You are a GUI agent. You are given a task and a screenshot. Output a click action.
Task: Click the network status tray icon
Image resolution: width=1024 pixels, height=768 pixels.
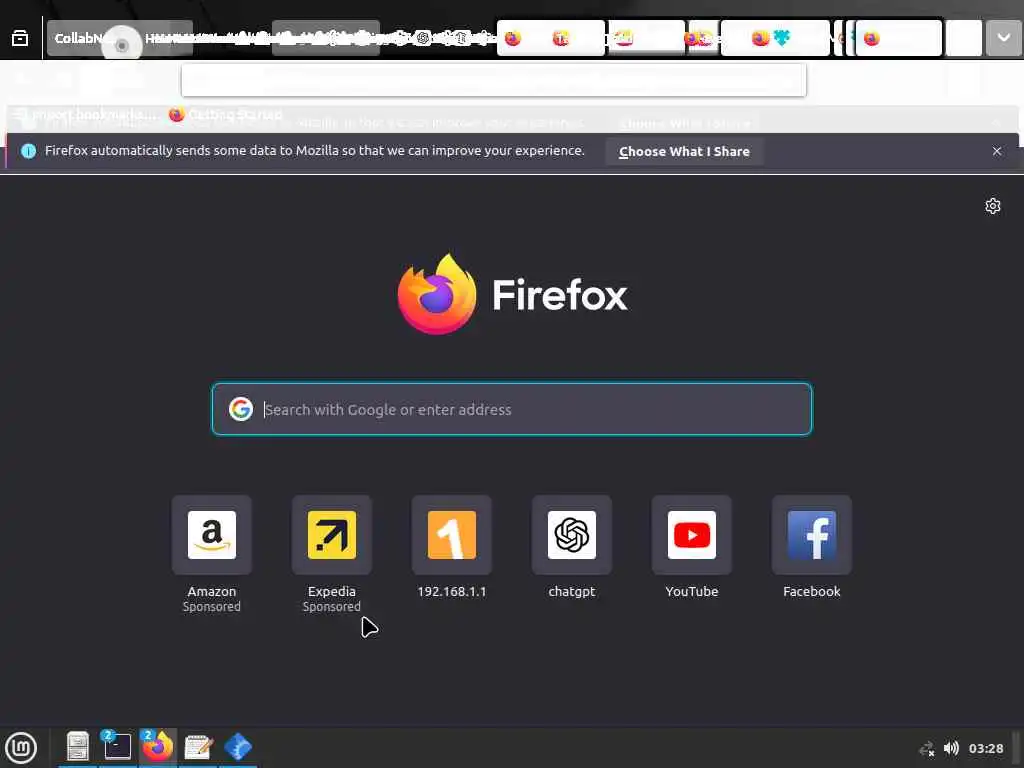927,748
